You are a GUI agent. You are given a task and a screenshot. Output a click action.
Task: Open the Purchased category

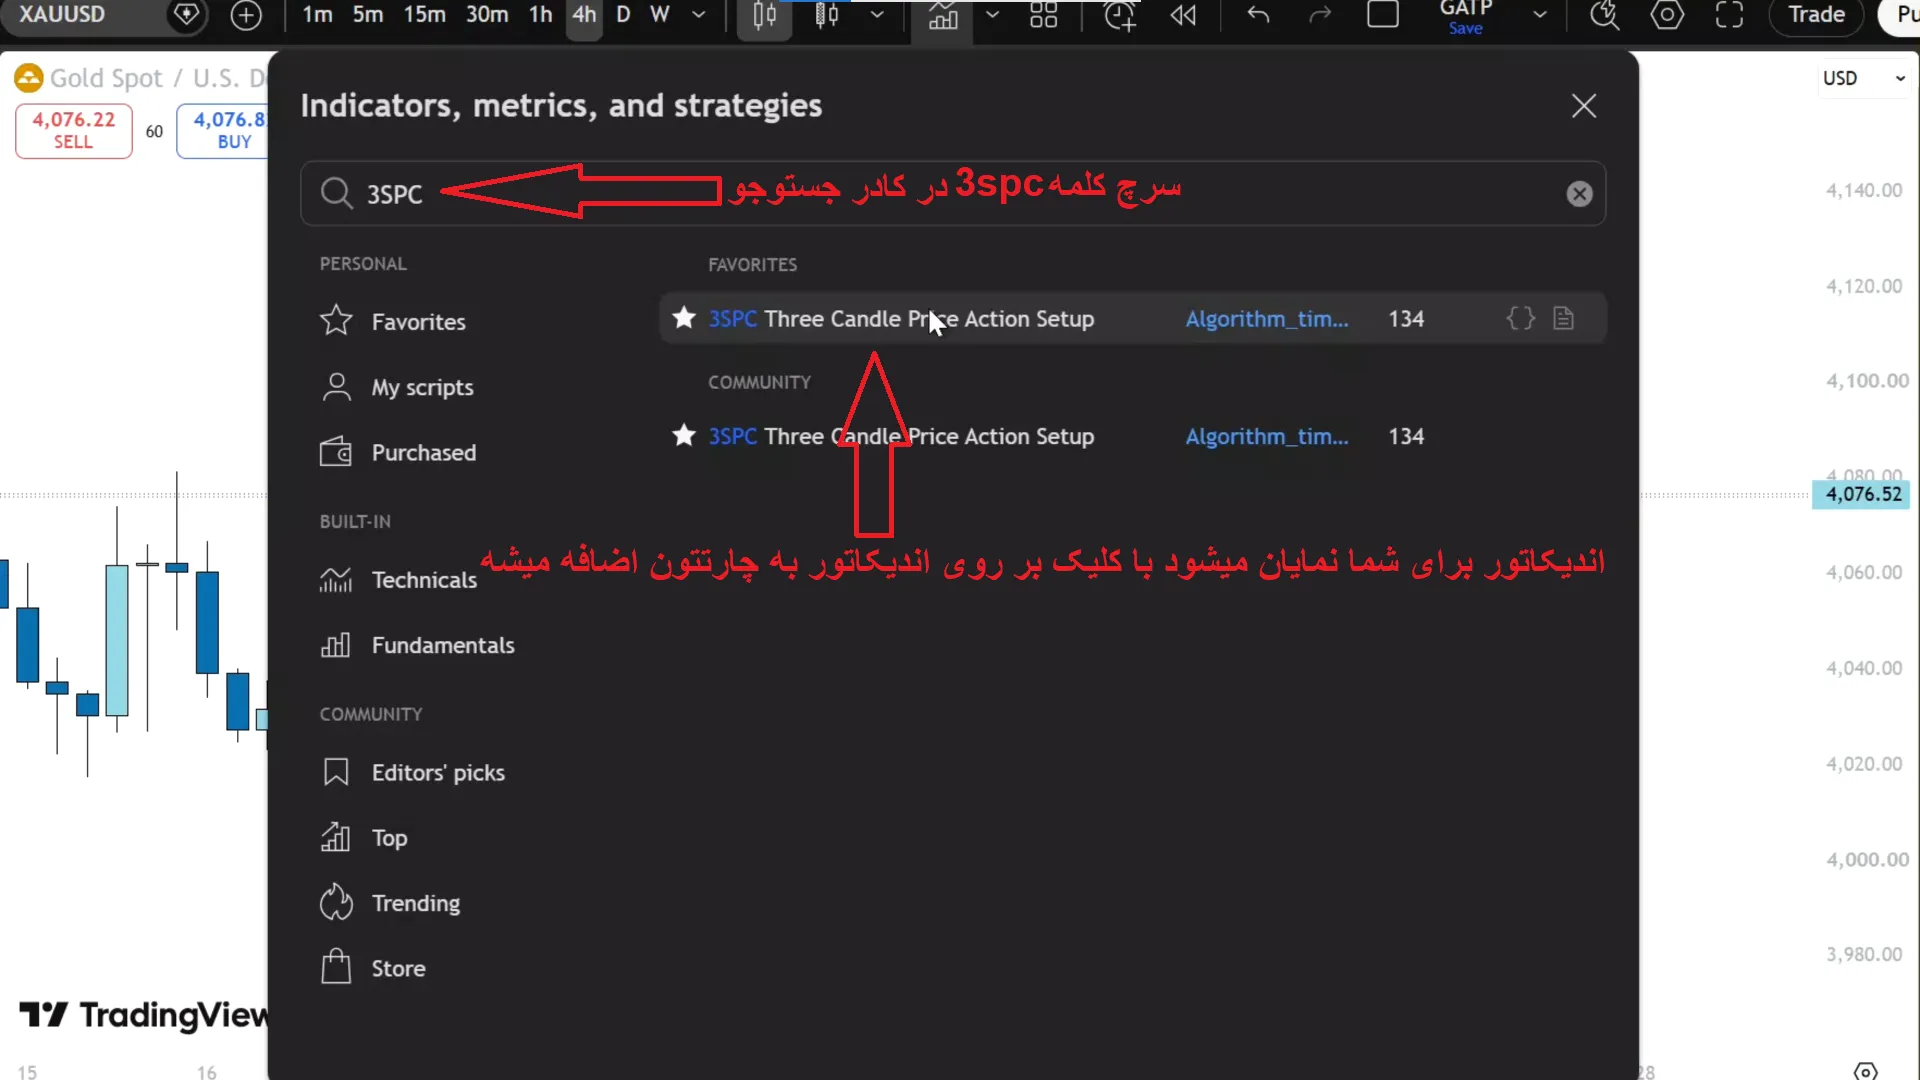tap(397, 452)
